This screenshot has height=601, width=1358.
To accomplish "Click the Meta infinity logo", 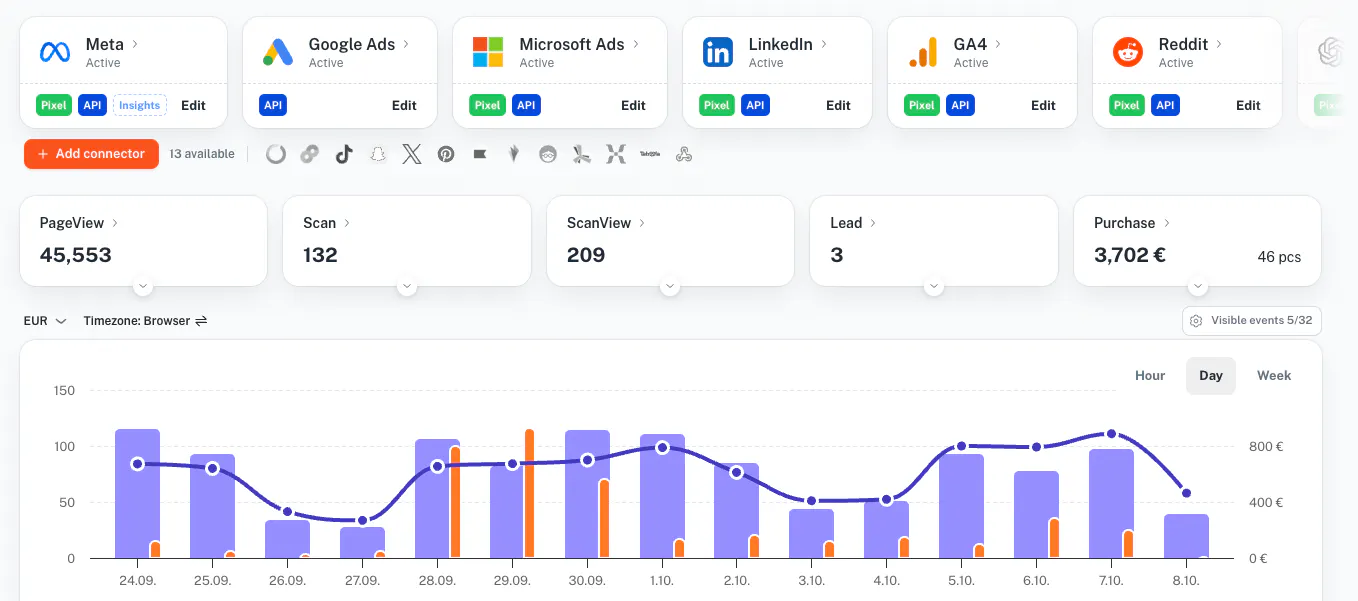I will click(53, 52).
